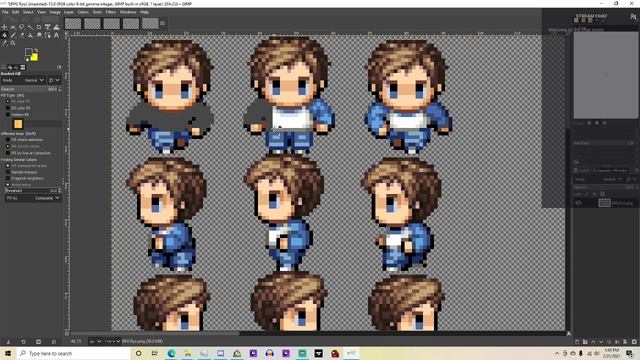The image size is (640, 360).
Task: Delete tool preset in Tool Options
Action: [38, 341]
